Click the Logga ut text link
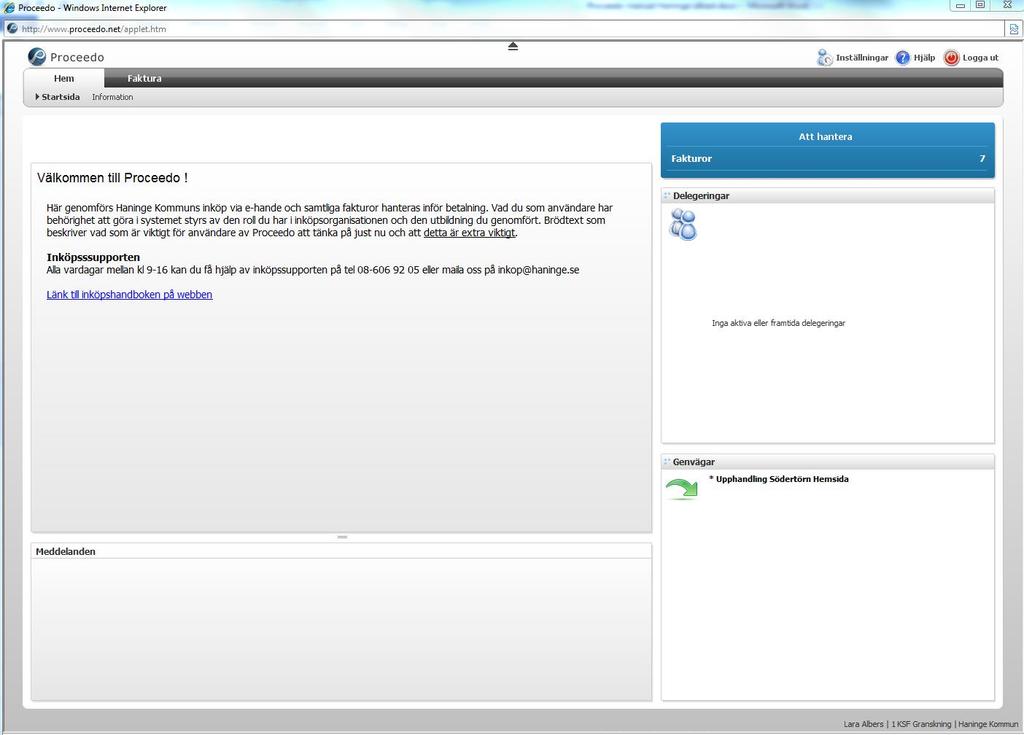1024x735 pixels. pyautogui.click(x=980, y=57)
